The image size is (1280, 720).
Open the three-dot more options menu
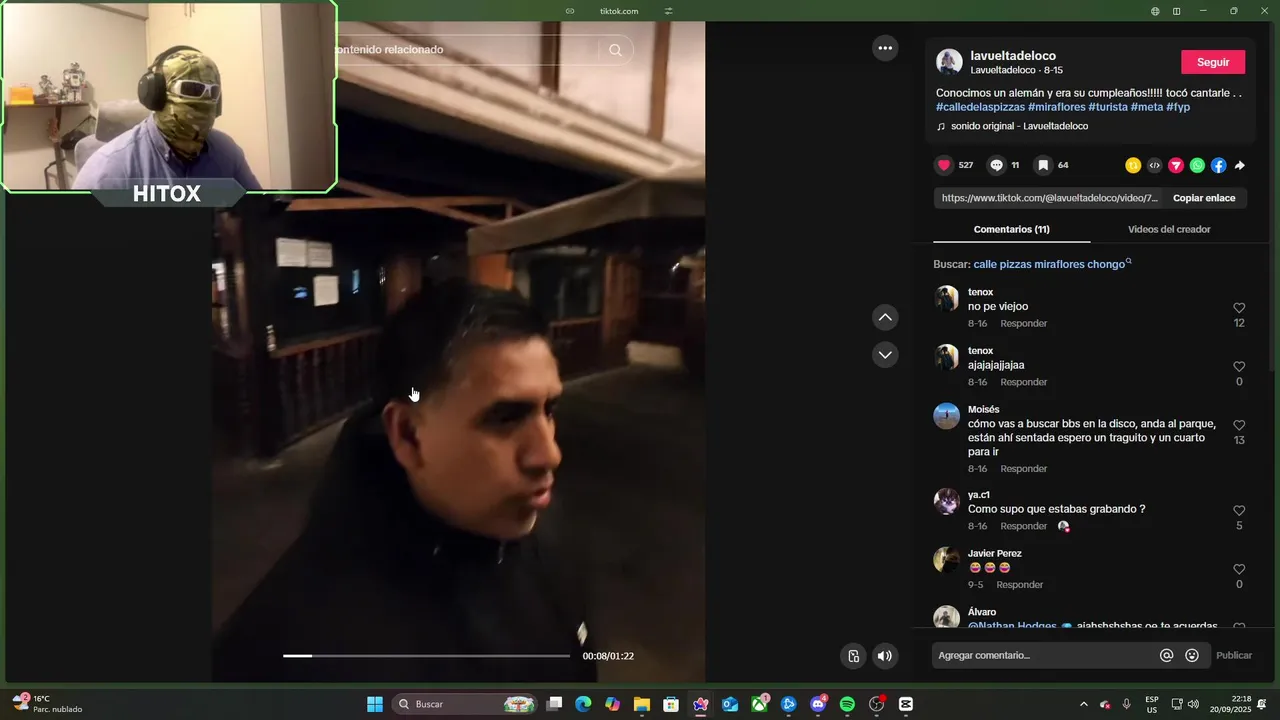click(885, 48)
